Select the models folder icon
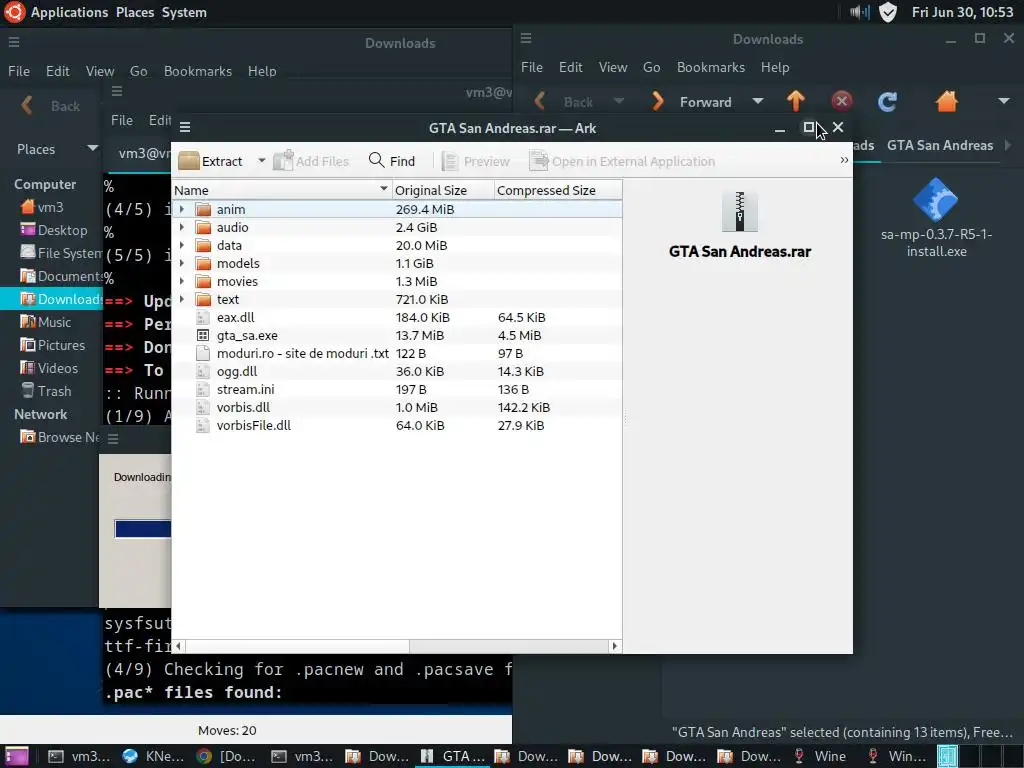Image resolution: width=1024 pixels, height=768 pixels. (x=204, y=263)
